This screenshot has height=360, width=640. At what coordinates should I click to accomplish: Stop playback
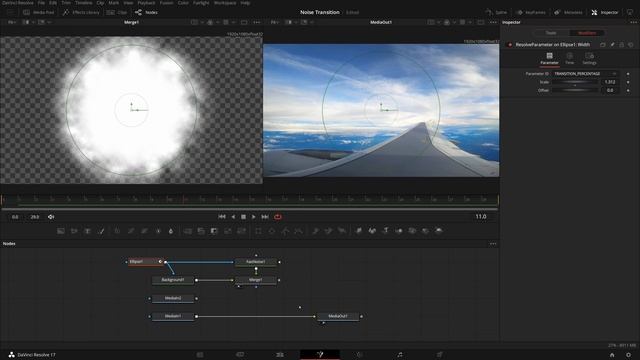tap(243, 217)
